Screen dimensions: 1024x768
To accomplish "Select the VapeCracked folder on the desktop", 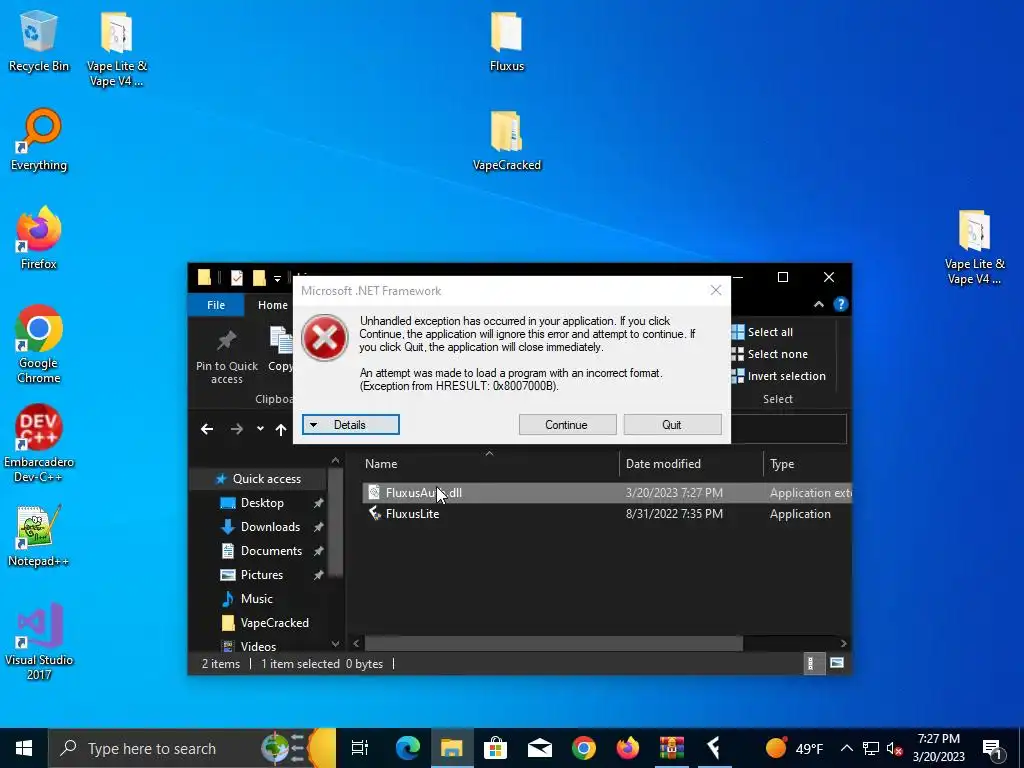I will tap(507, 140).
